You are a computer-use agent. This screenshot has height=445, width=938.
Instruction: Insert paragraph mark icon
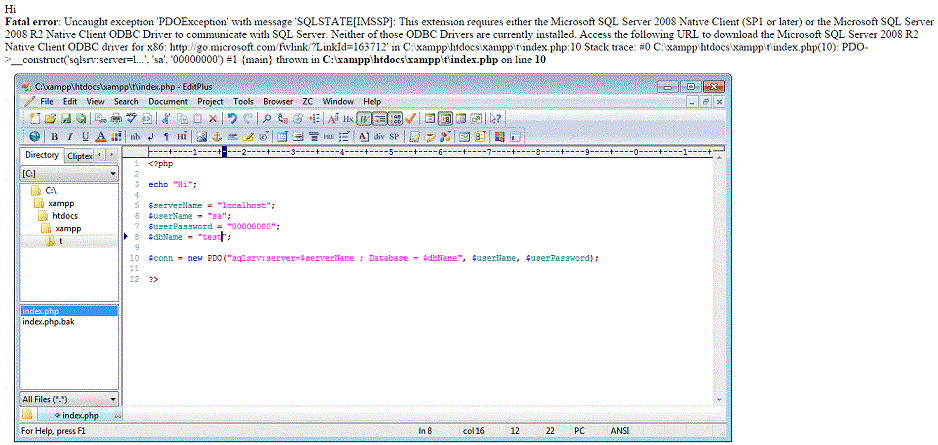pyautogui.click(x=166, y=136)
